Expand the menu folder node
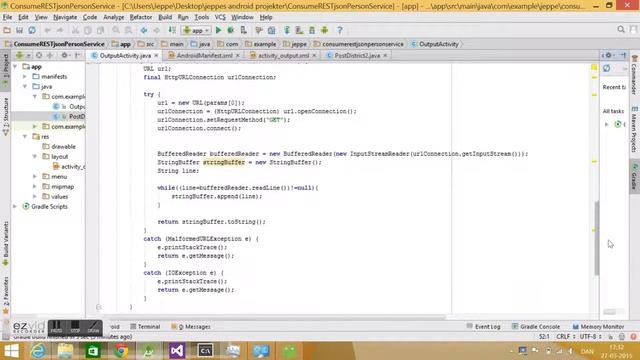640x360 pixels. 35,176
